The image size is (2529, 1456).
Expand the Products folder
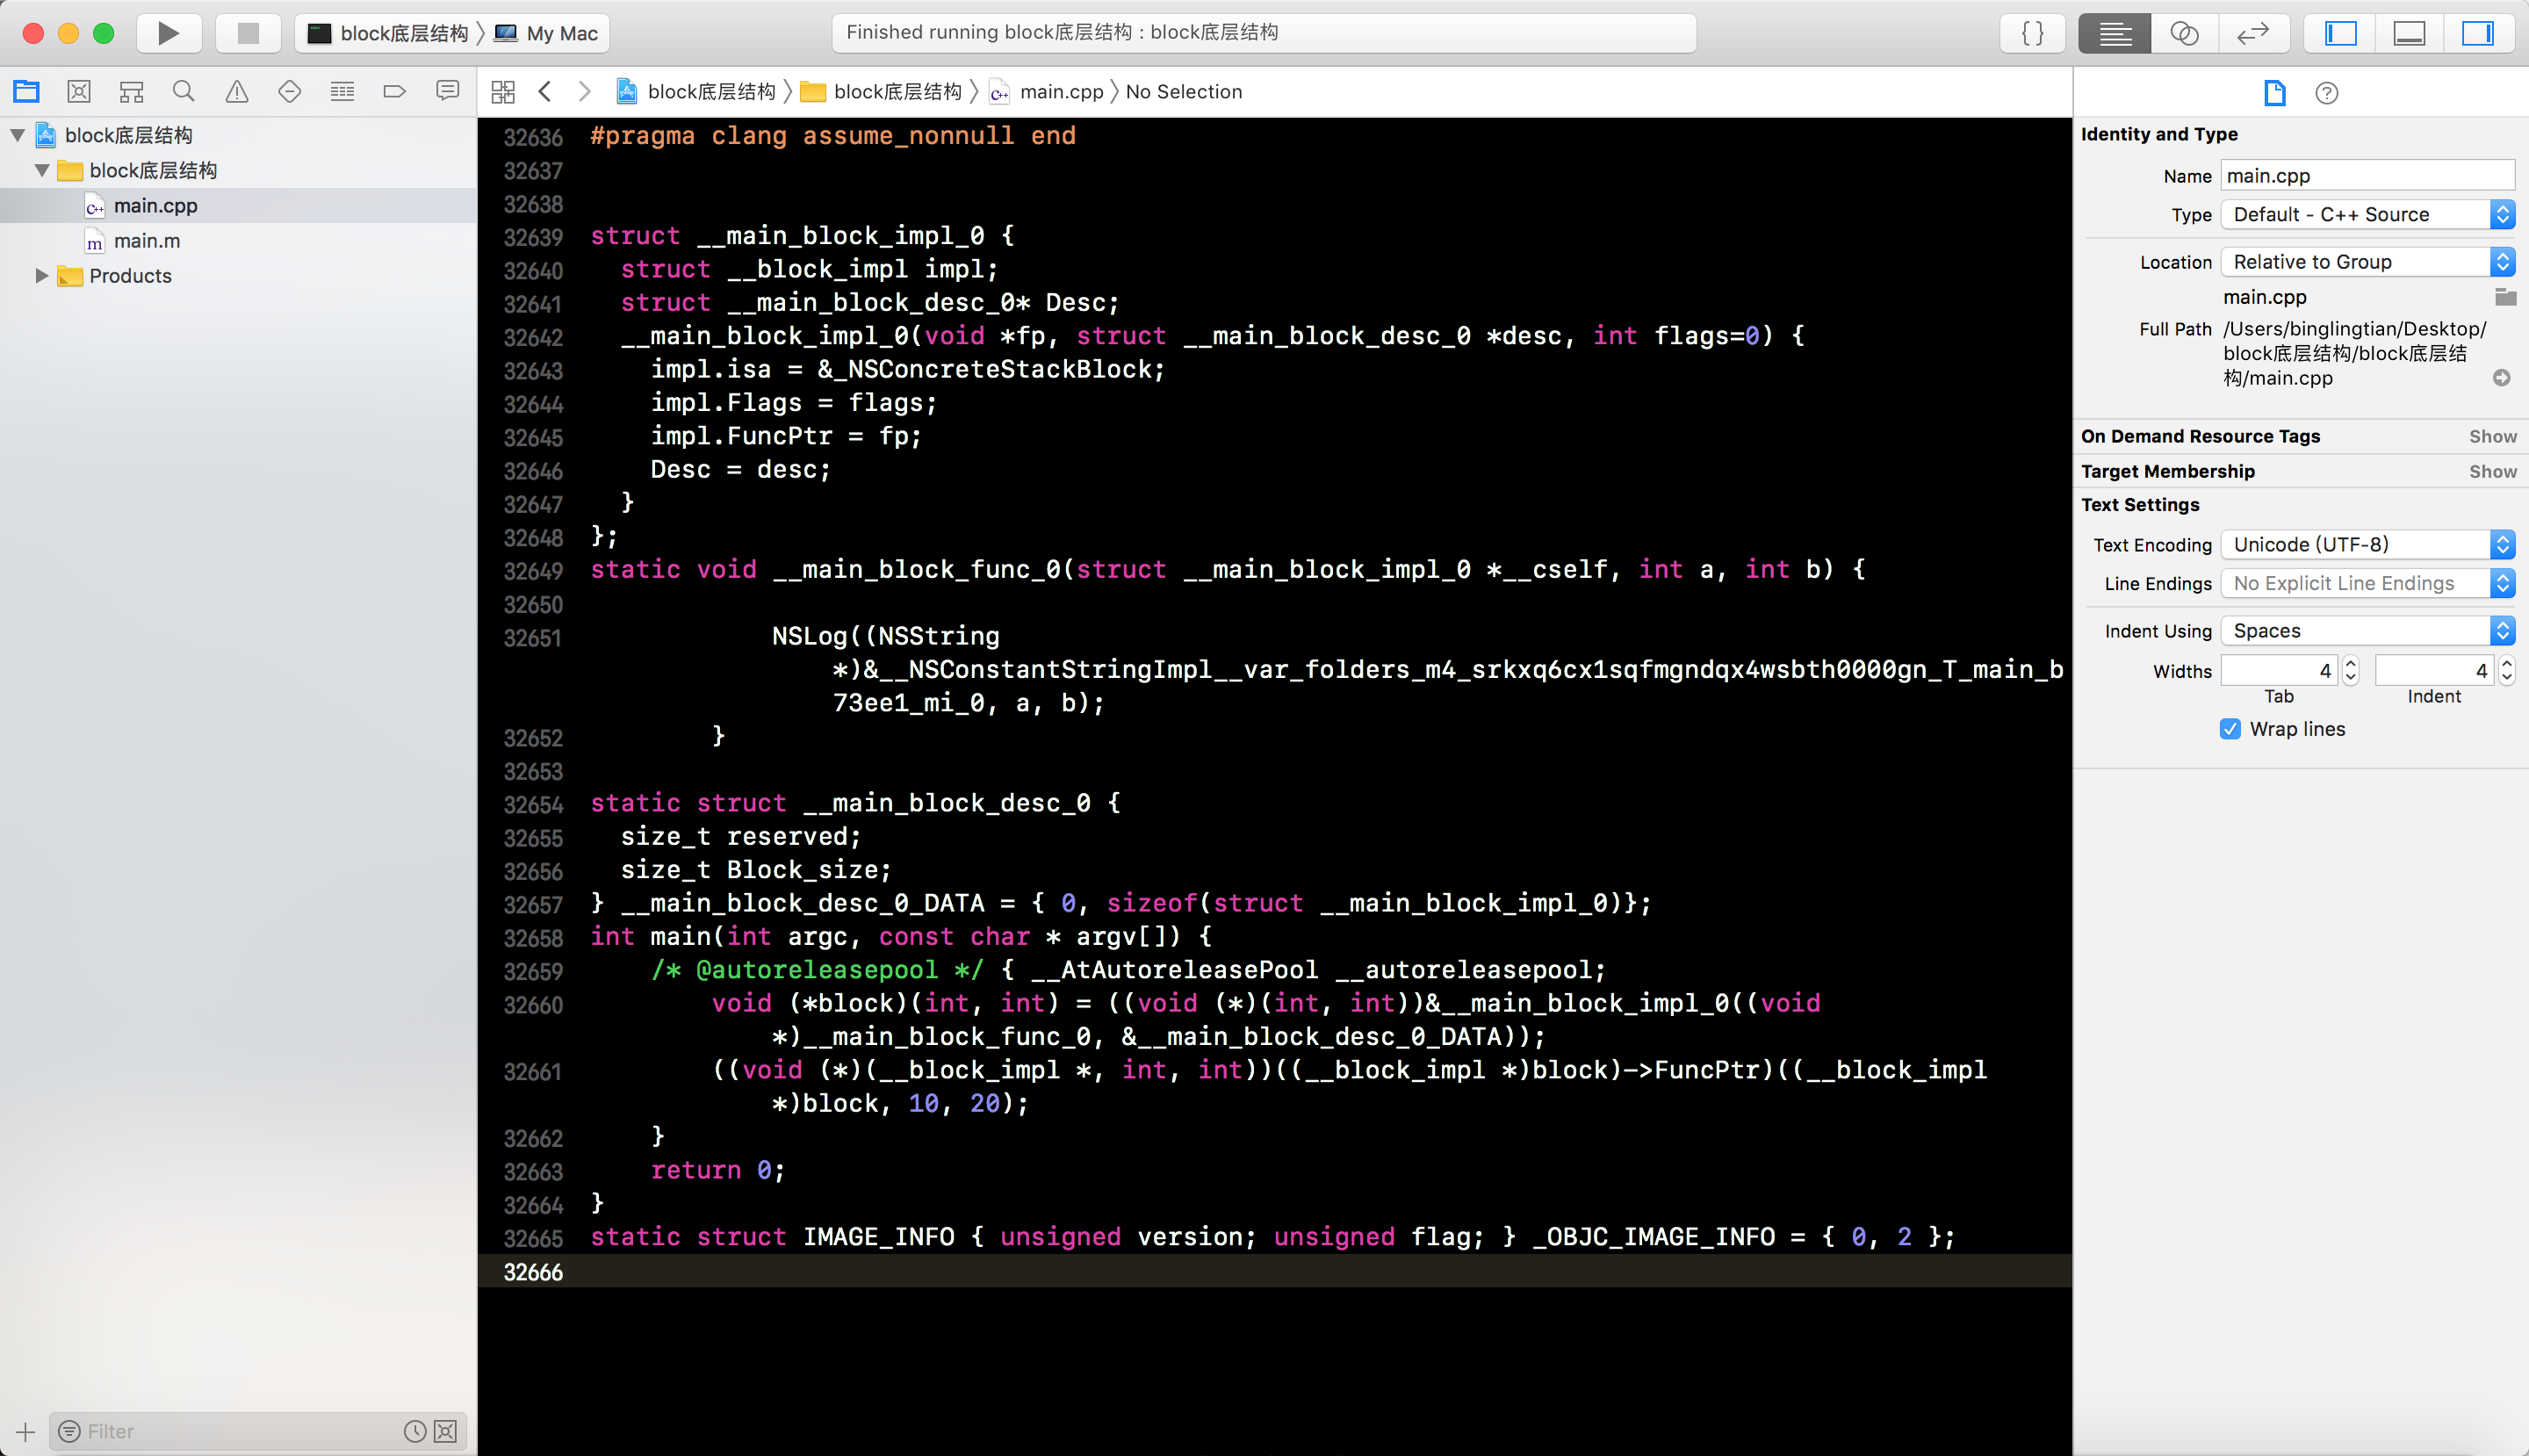point(41,276)
